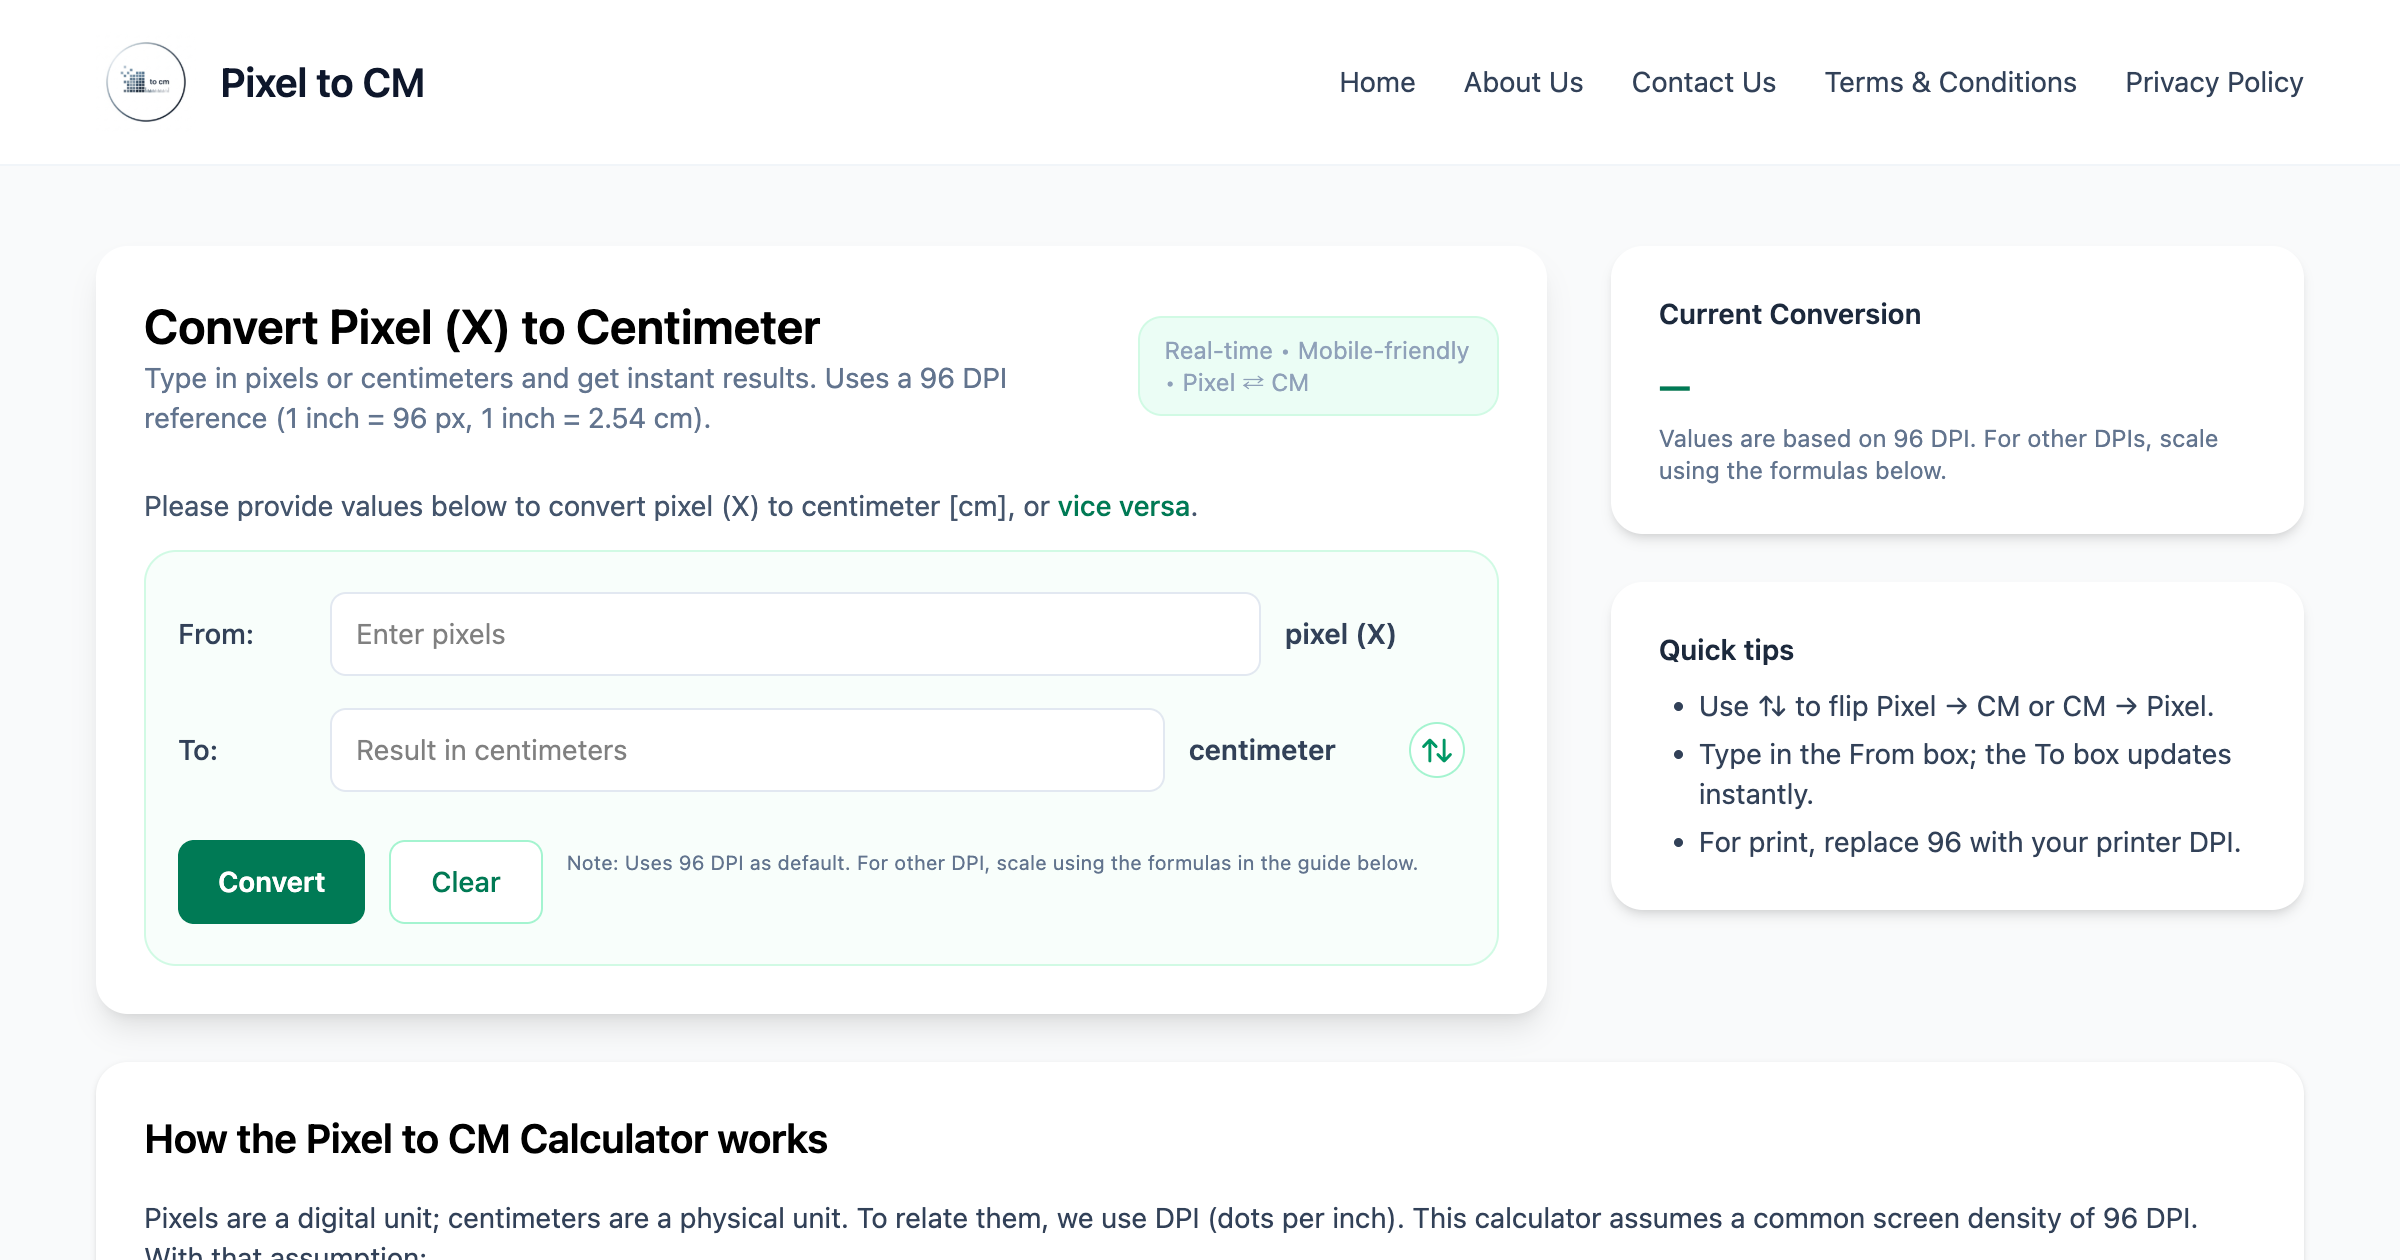Screen dimensions: 2400x1260
Task: Click the Result in centimeters field
Action: [x=746, y=750]
